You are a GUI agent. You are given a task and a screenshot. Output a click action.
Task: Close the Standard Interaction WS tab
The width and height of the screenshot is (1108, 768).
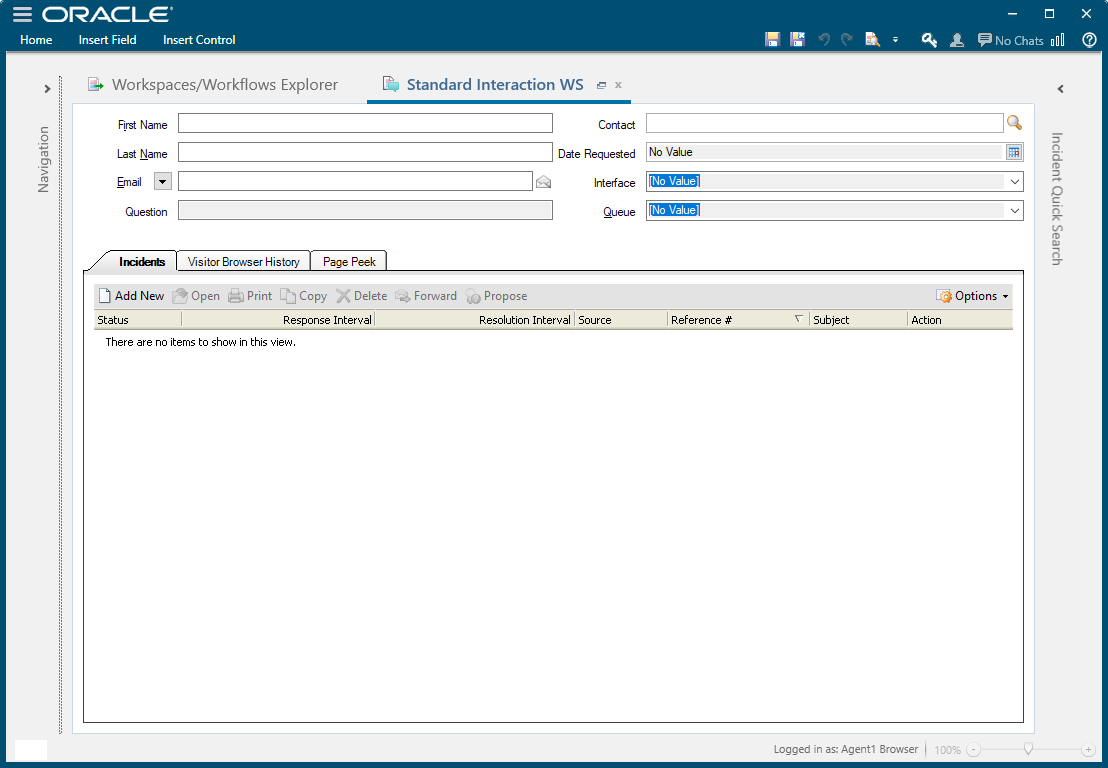[x=618, y=85]
